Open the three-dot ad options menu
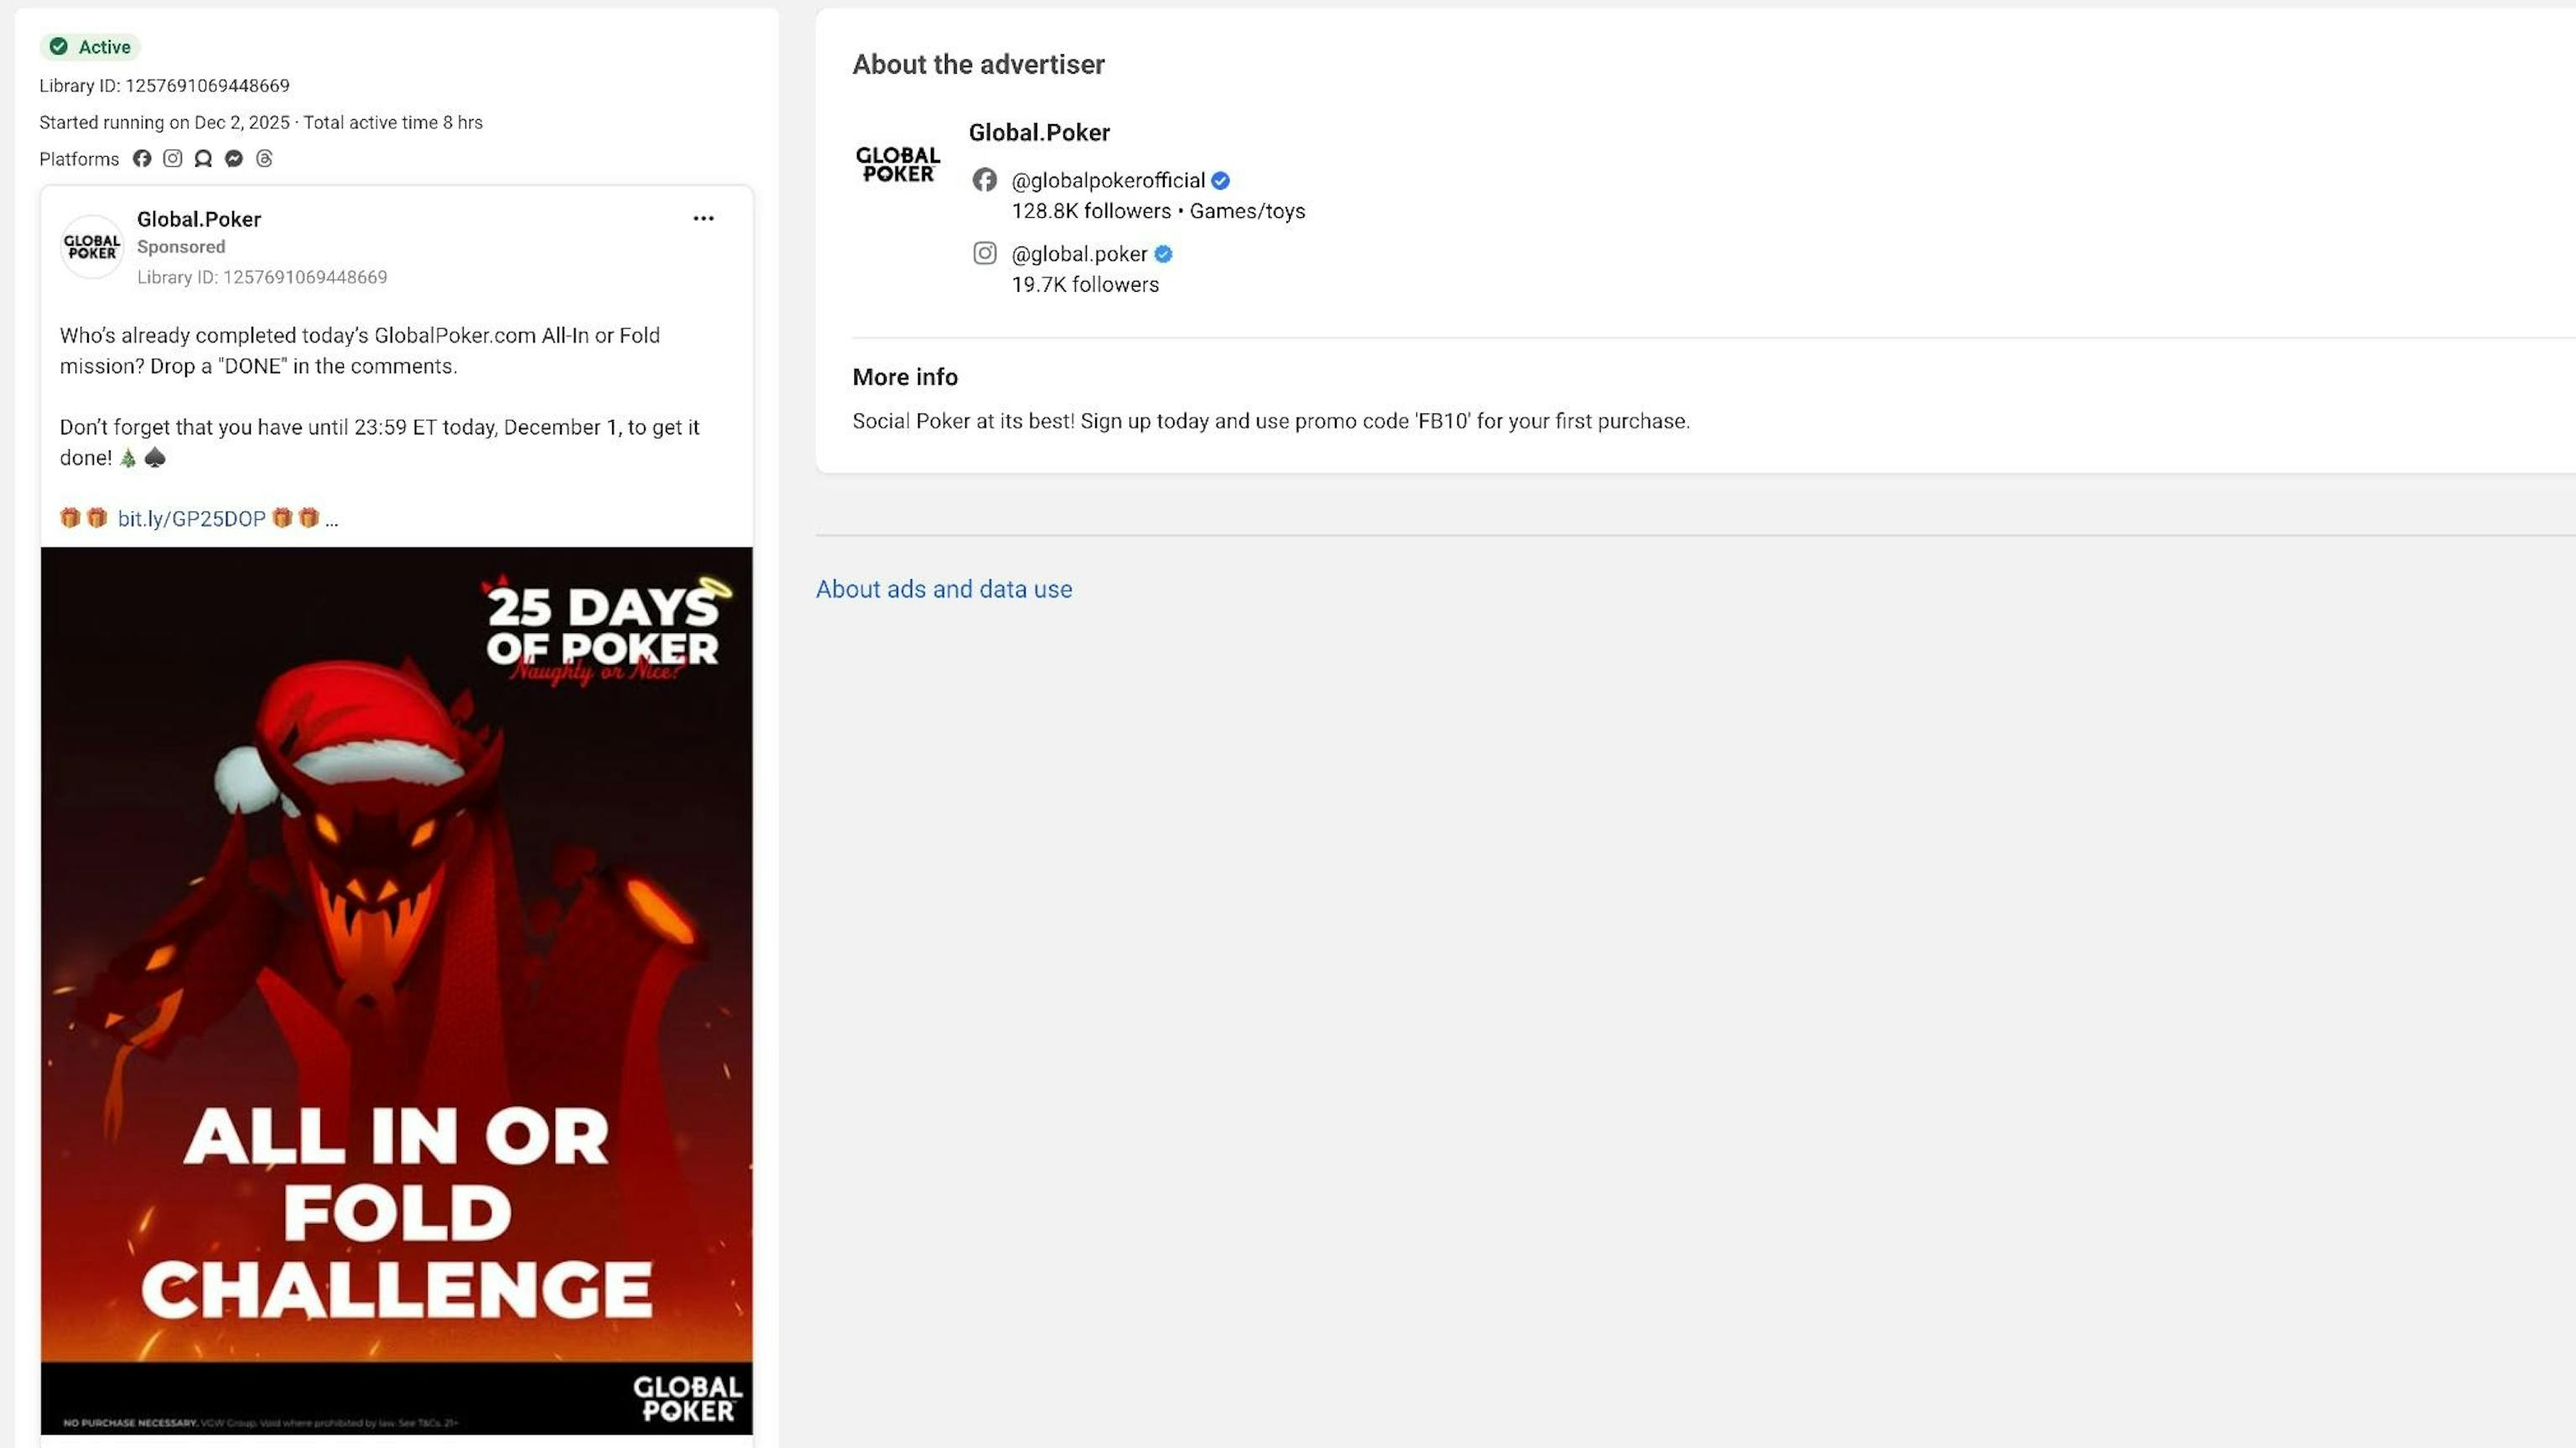 703,218
